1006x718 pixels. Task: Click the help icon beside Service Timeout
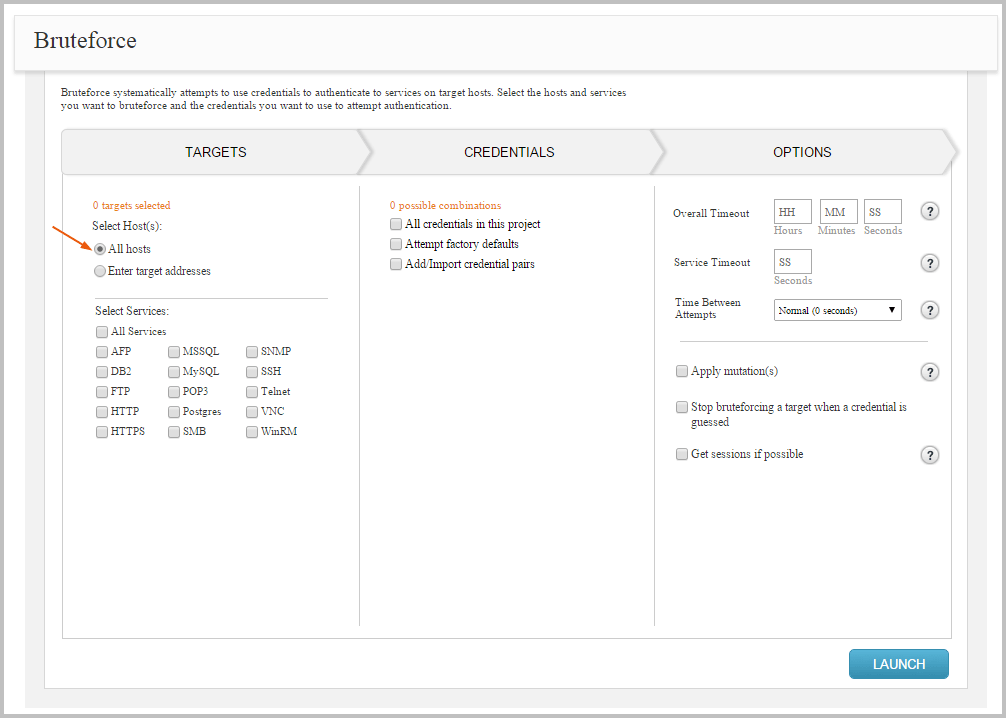930,263
